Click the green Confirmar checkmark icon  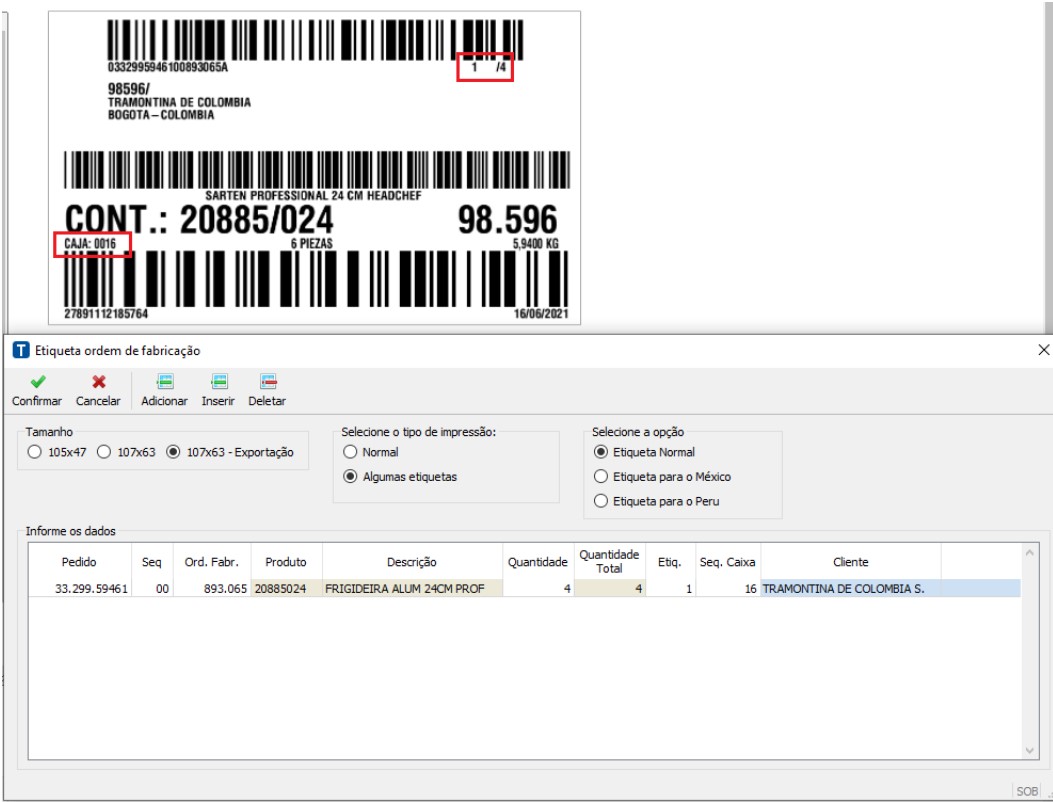pos(37,381)
